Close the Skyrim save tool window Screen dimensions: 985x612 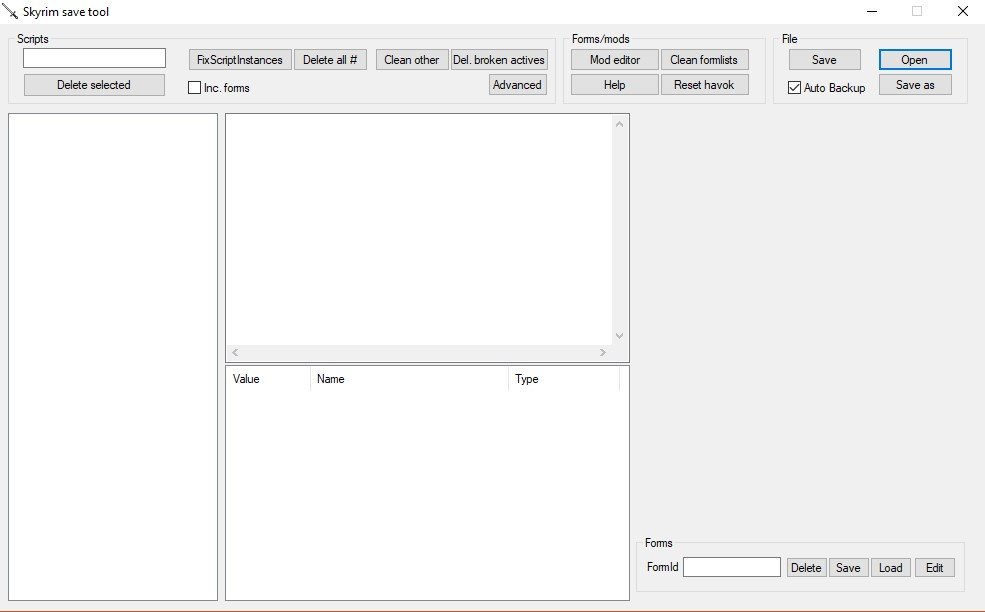(x=962, y=11)
